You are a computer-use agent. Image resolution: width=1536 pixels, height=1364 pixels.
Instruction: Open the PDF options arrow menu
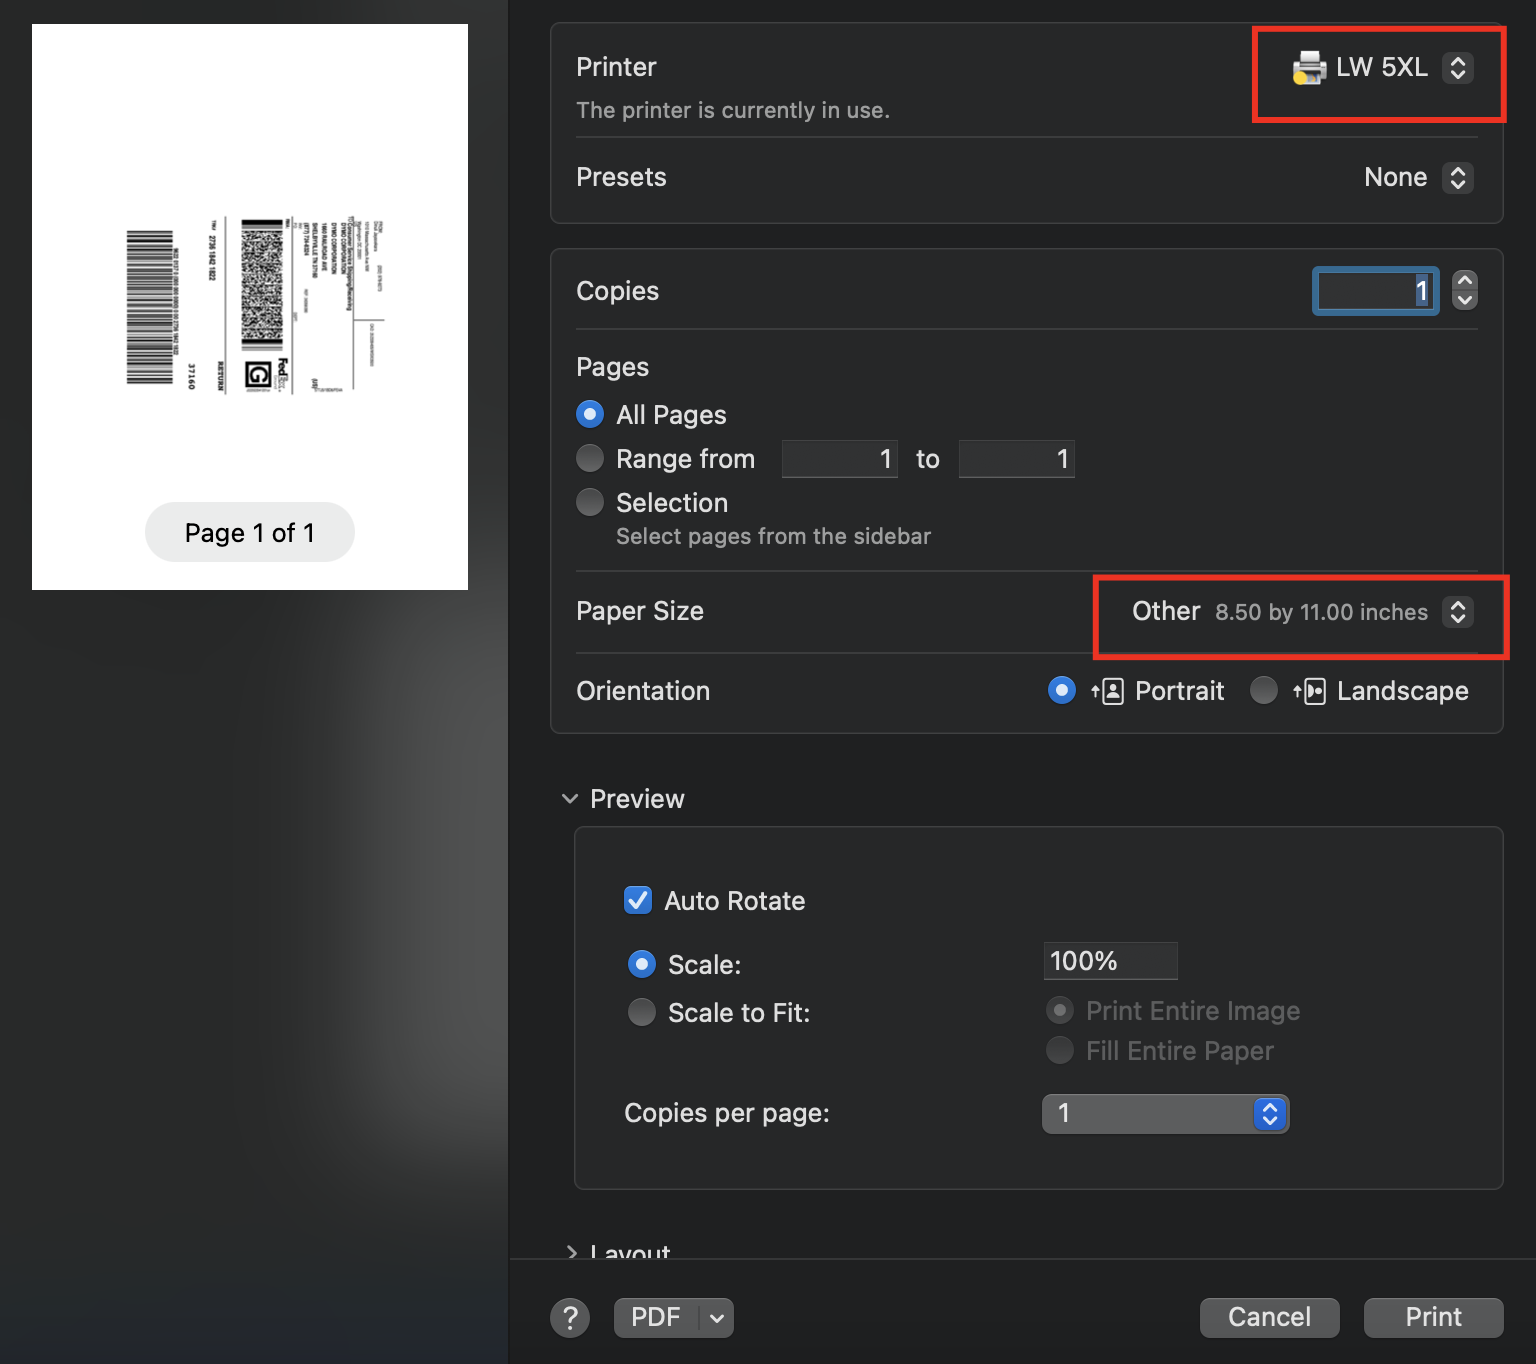click(716, 1318)
